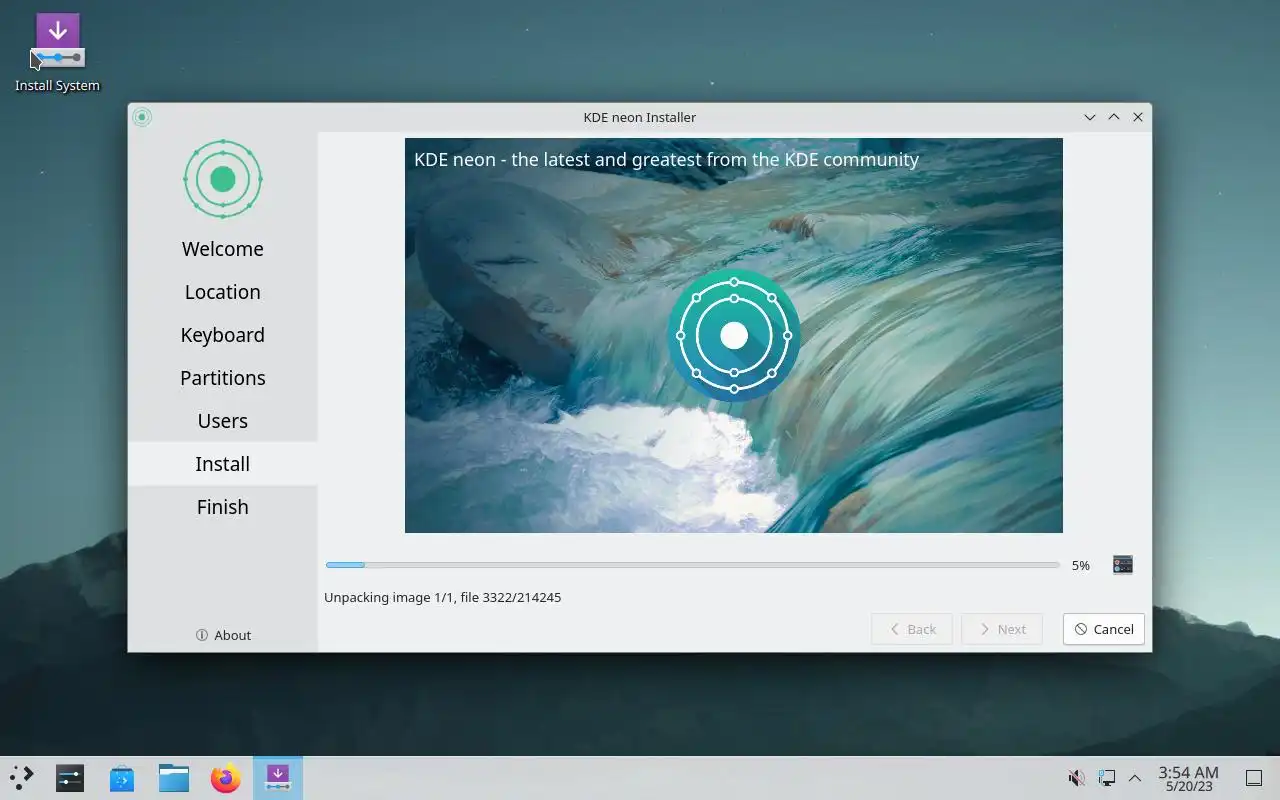1280x800 pixels.
Task: Maximize the KDE neon Installer window
Action: pos(1114,117)
